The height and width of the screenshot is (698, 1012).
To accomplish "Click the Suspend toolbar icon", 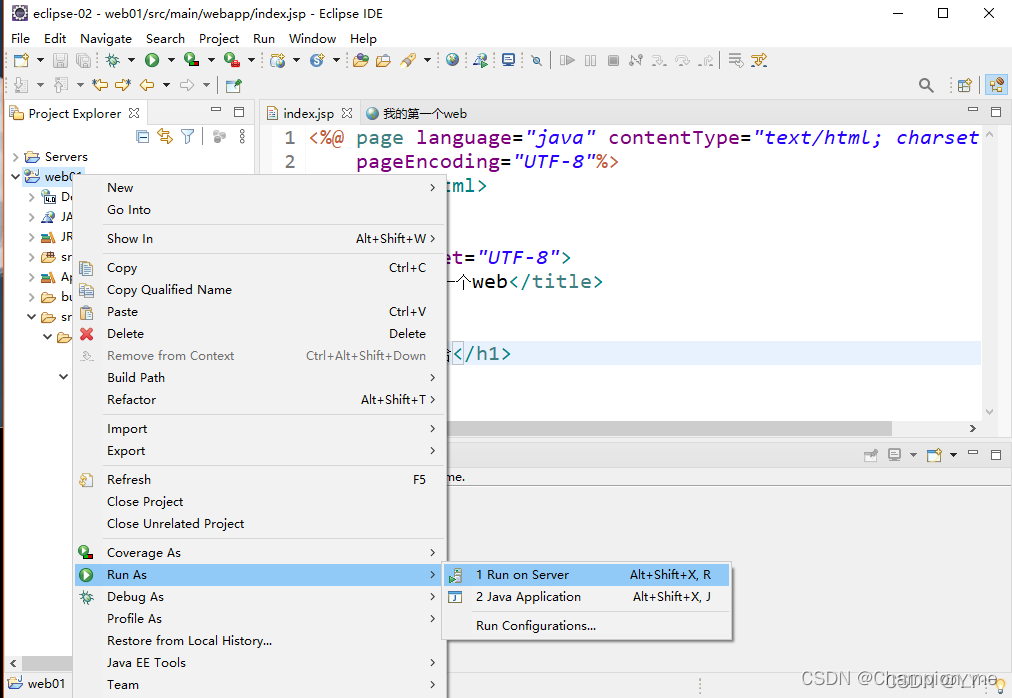I will [x=591, y=60].
